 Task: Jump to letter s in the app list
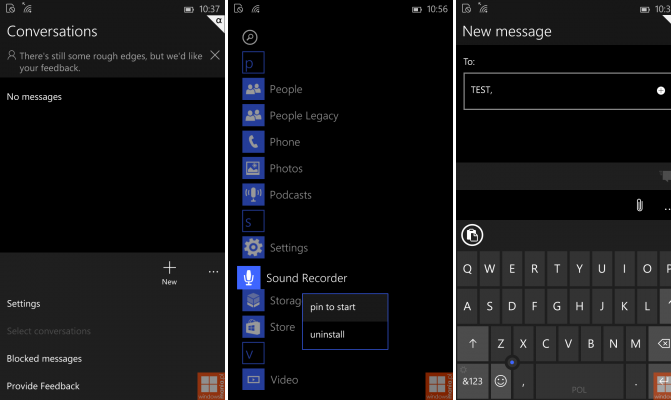pos(253,221)
